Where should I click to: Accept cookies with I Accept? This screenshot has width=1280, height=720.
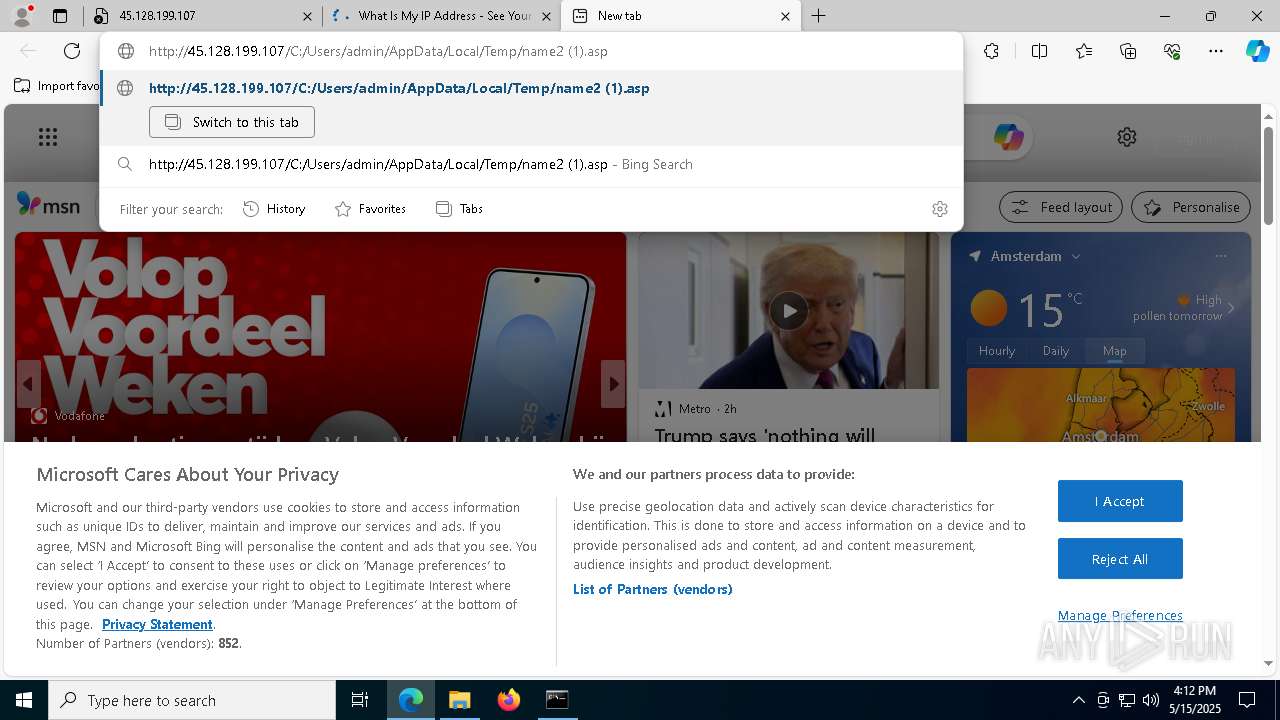pos(1120,501)
